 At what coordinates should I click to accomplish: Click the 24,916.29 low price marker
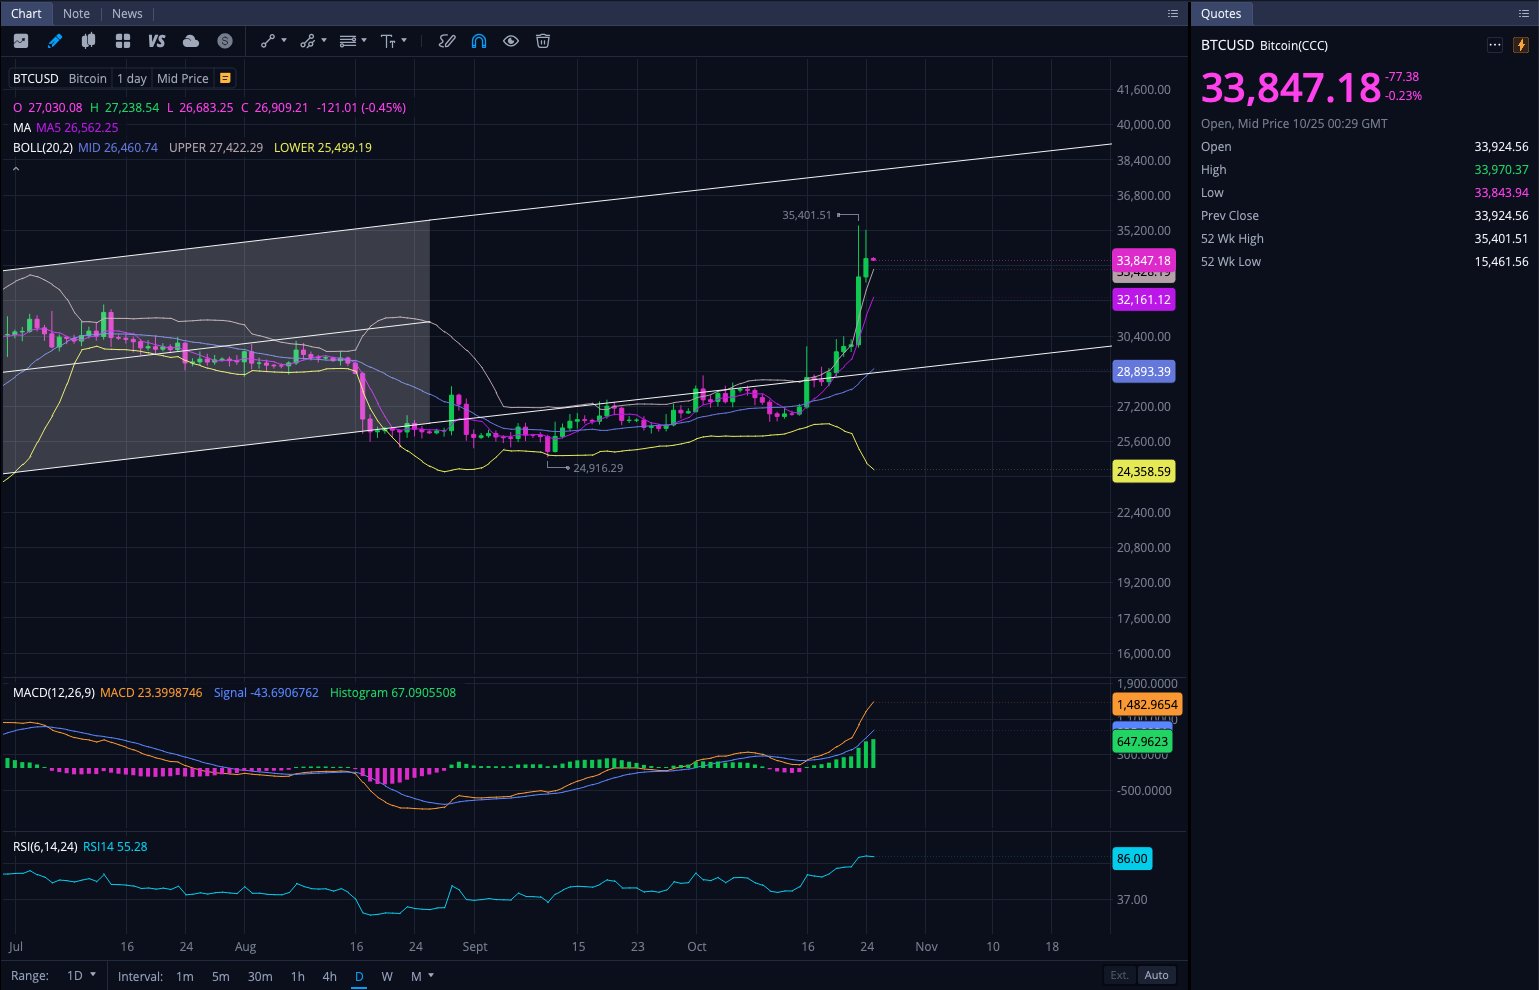pos(598,468)
